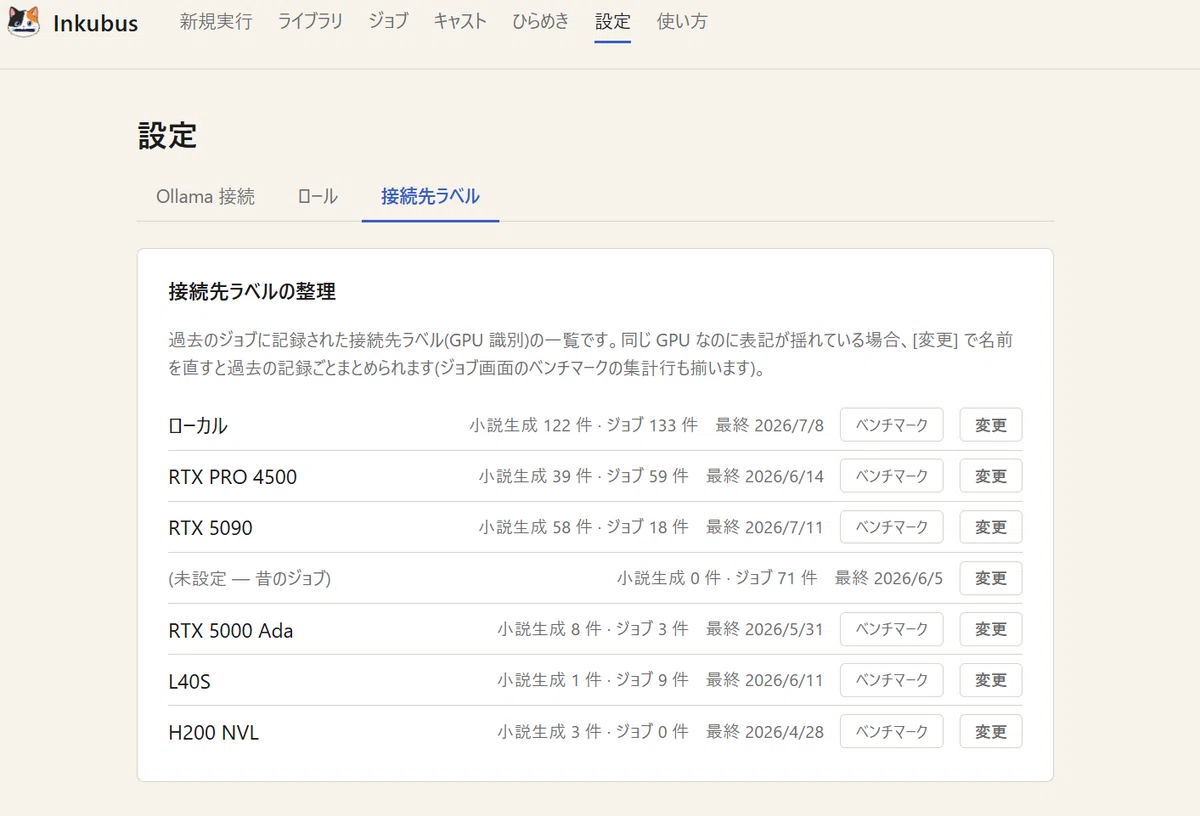Open ベンチマーク for RTX 5090

tap(891, 527)
